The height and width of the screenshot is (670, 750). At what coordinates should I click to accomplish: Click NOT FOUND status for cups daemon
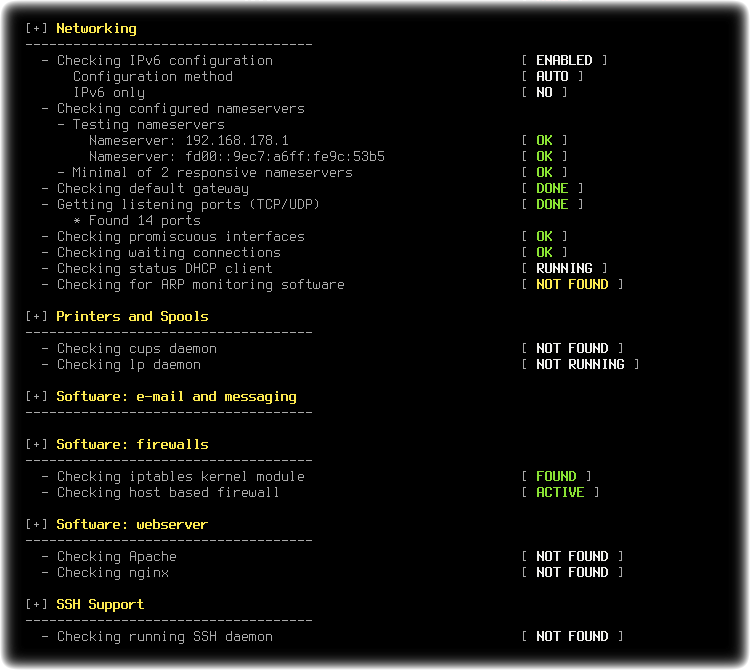pyautogui.click(x=572, y=348)
